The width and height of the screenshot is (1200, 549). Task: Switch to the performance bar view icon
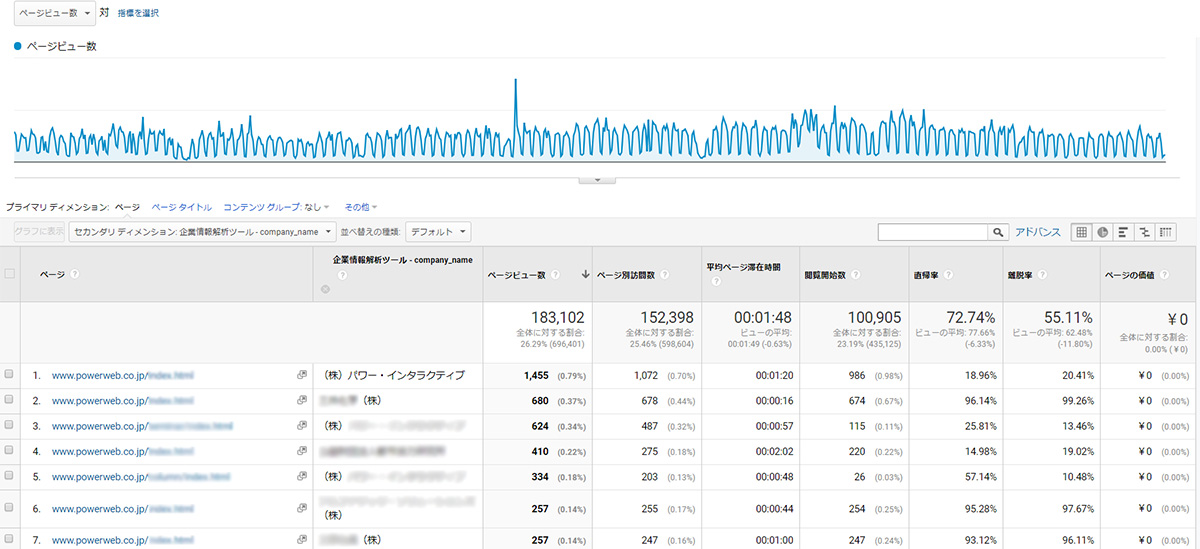coord(1123,232)
